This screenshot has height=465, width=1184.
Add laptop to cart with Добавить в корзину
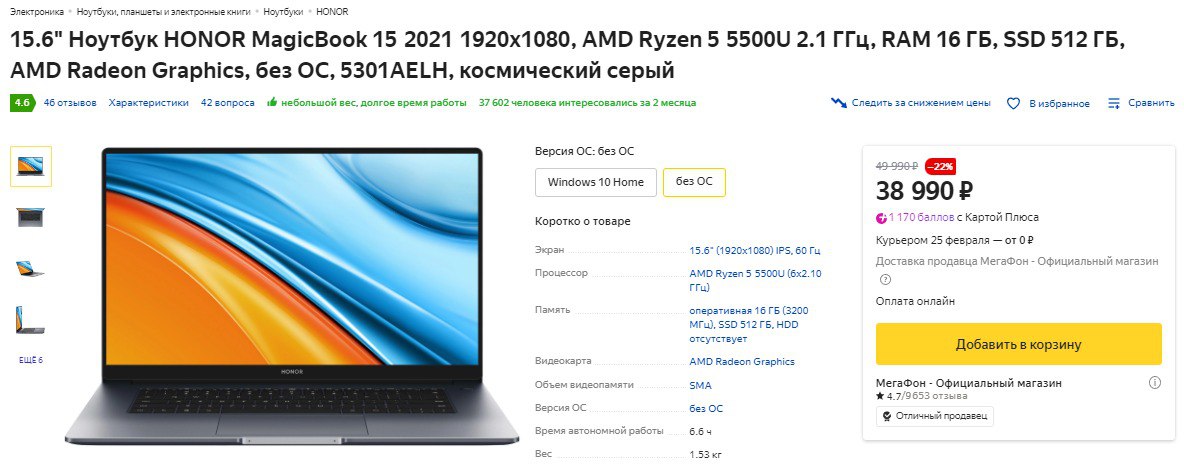1019,344
